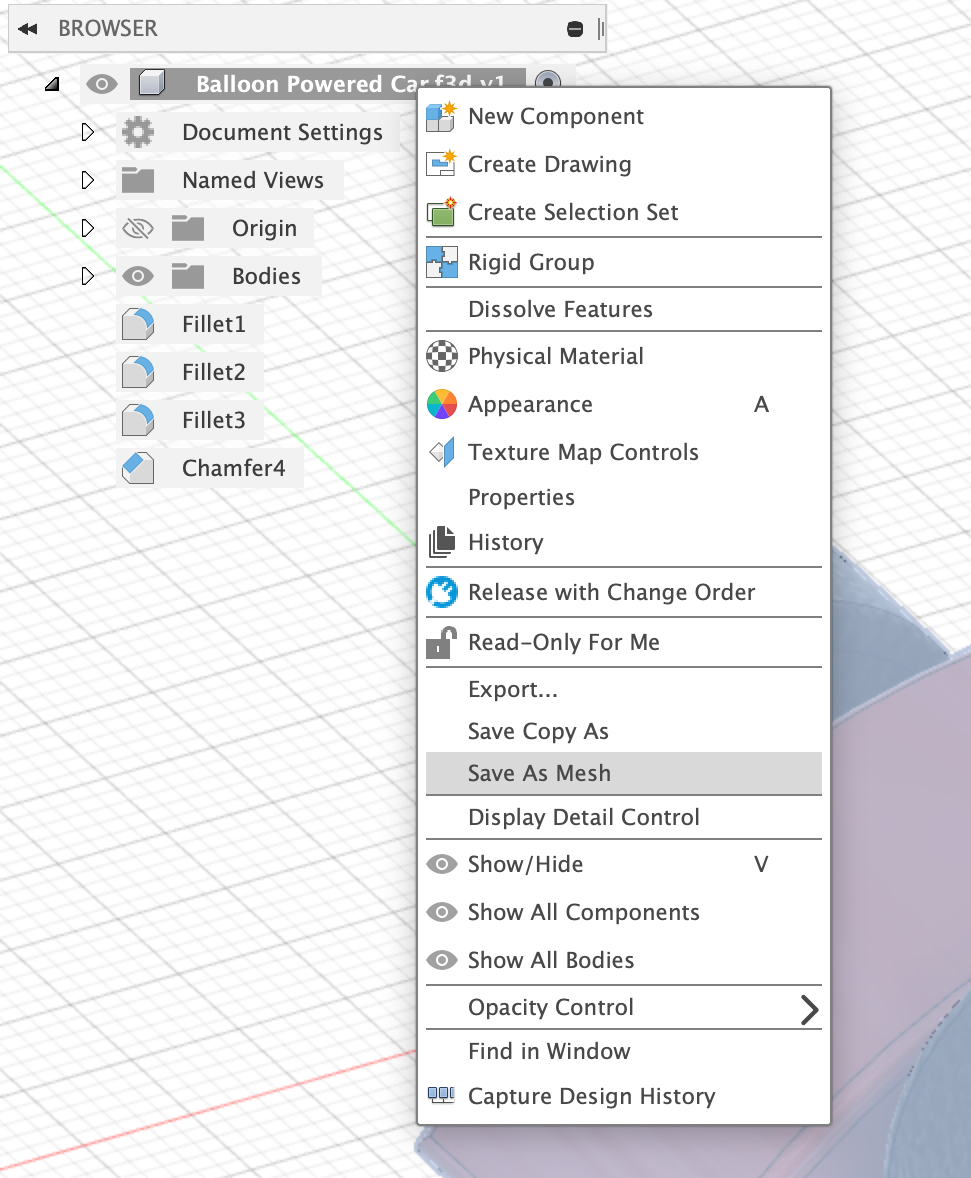Click the Fillet2 label text

213,373
